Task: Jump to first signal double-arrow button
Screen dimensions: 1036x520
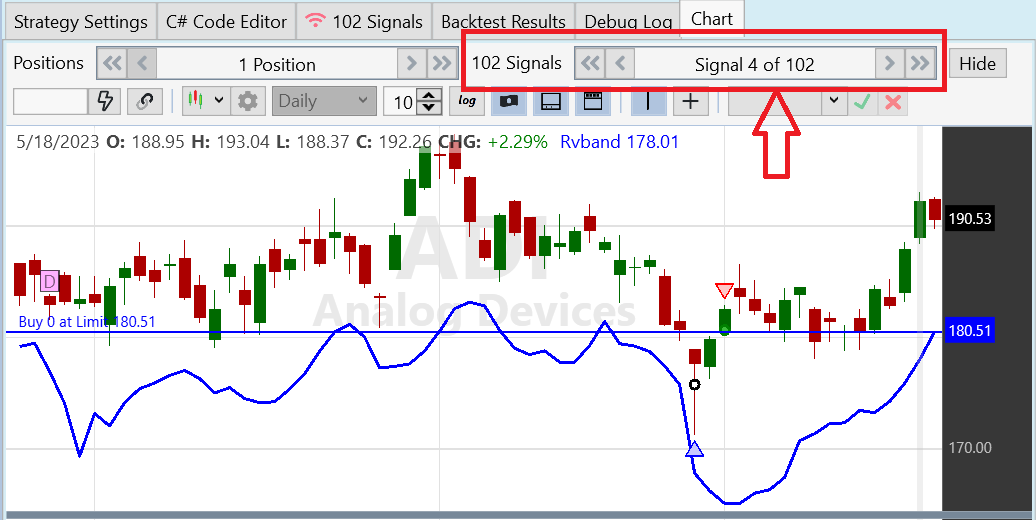Action: pyautogui.click(x=590, y=64)
